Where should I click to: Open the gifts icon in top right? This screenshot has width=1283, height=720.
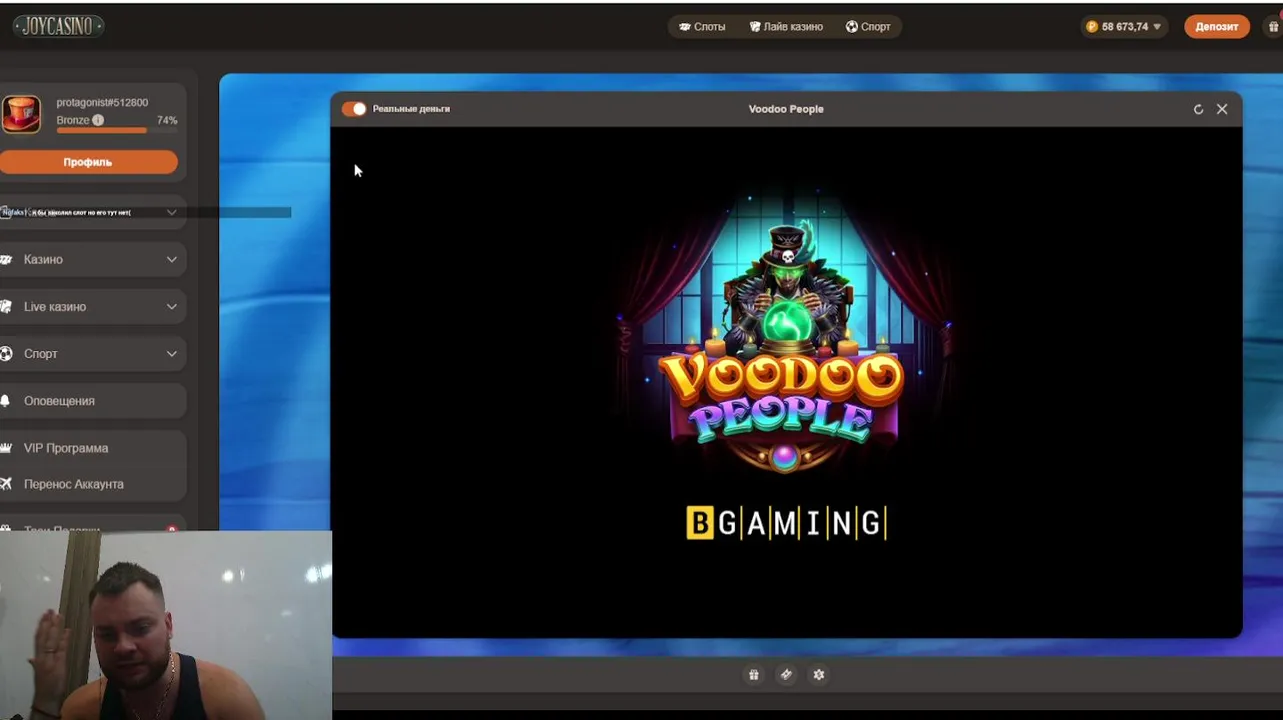point(1273,27)
